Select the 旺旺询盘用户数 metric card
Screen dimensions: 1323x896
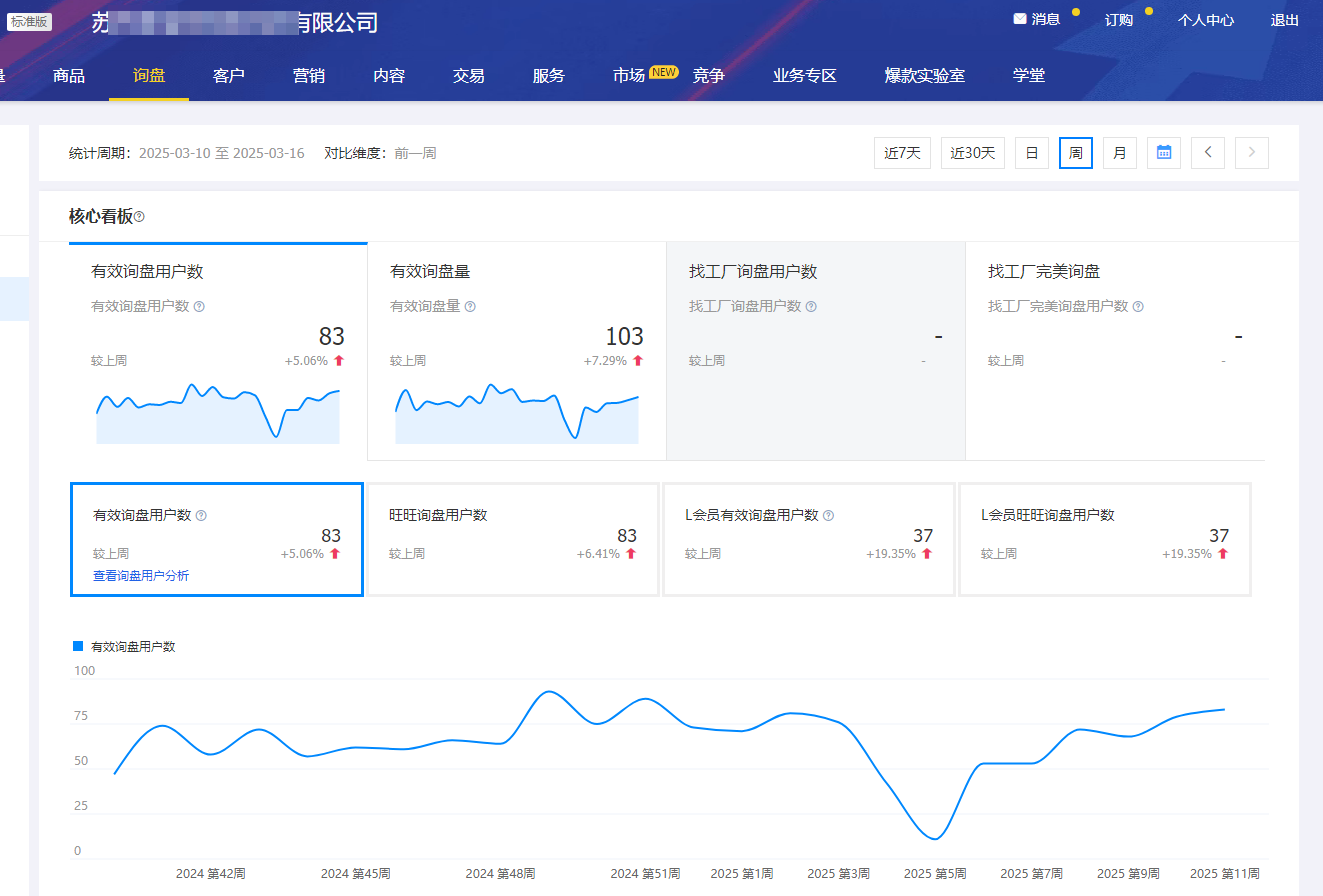(512, 539)
